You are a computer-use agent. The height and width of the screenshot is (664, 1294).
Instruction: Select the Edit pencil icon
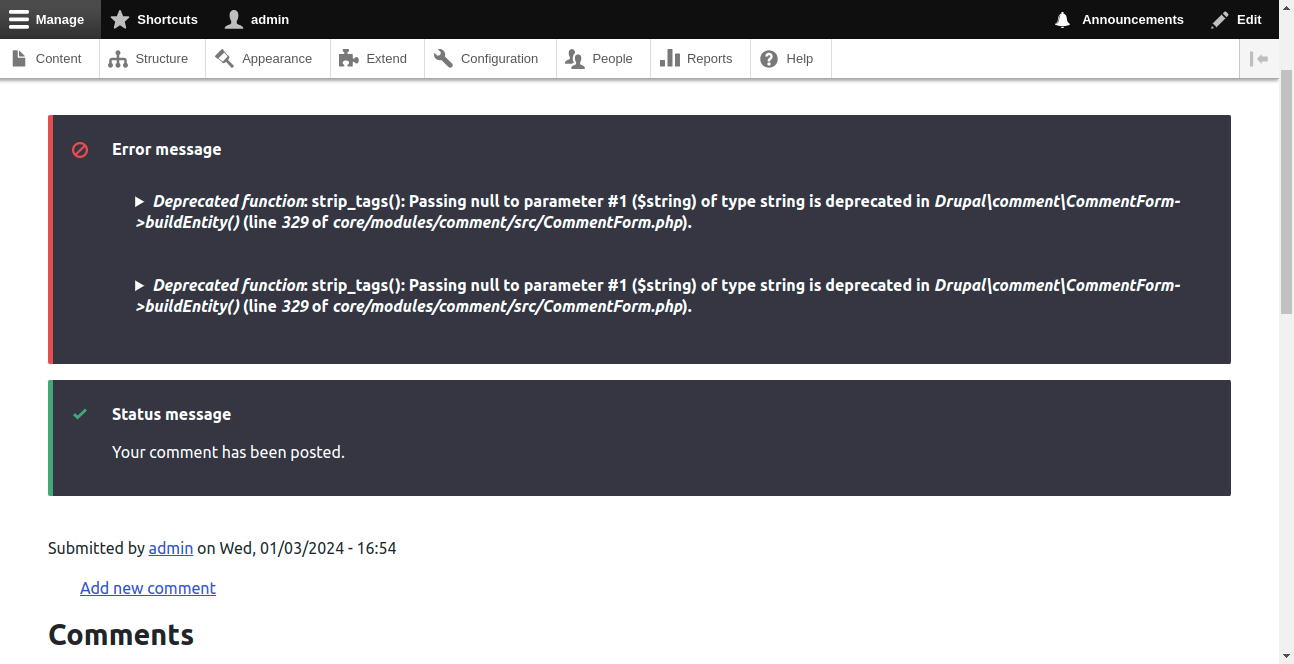pyautogui.click(x=1218, y=19)
